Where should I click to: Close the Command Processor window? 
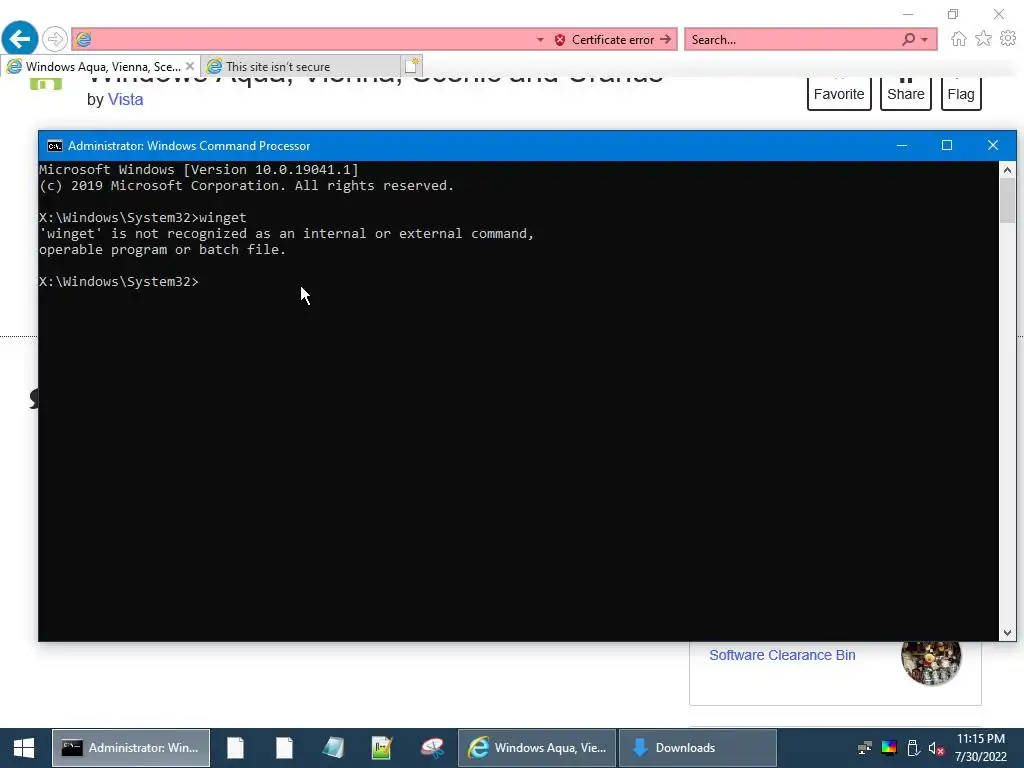coord(993,145)
